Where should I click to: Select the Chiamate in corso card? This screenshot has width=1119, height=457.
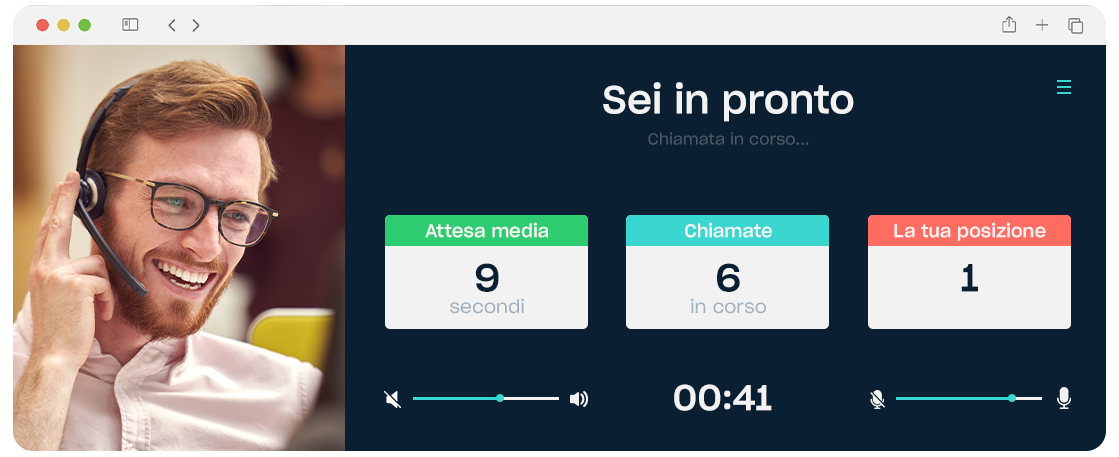pyautogui.click(x=727, y=272)
